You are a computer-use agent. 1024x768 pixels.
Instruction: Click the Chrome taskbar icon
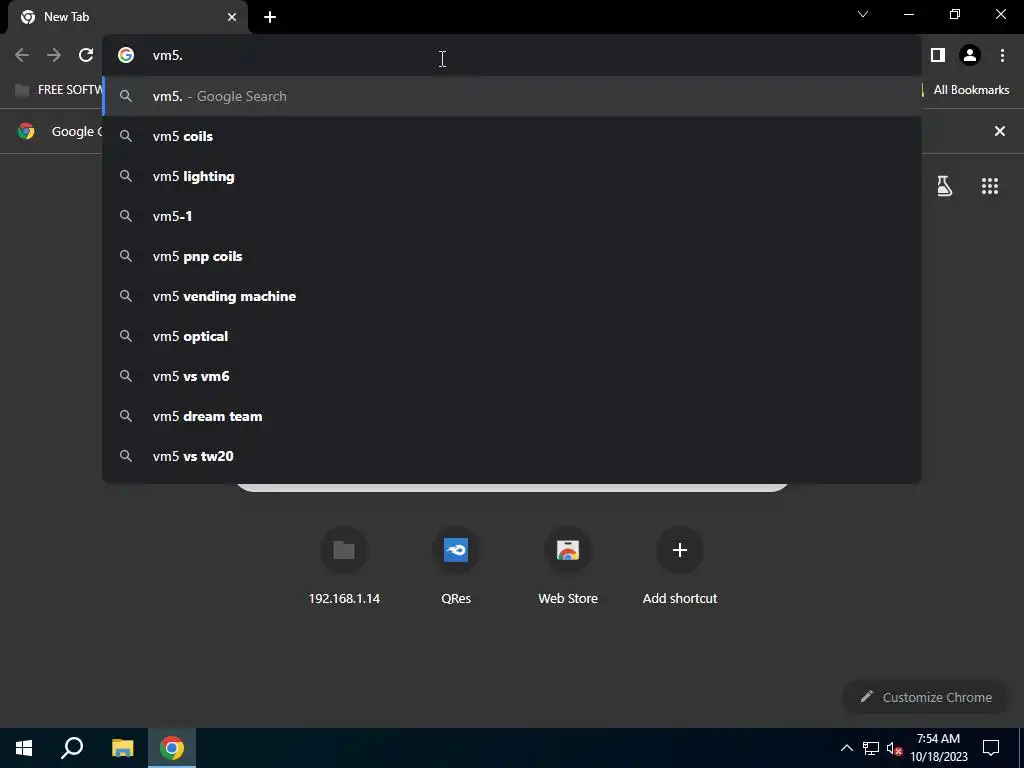point(172,748)
